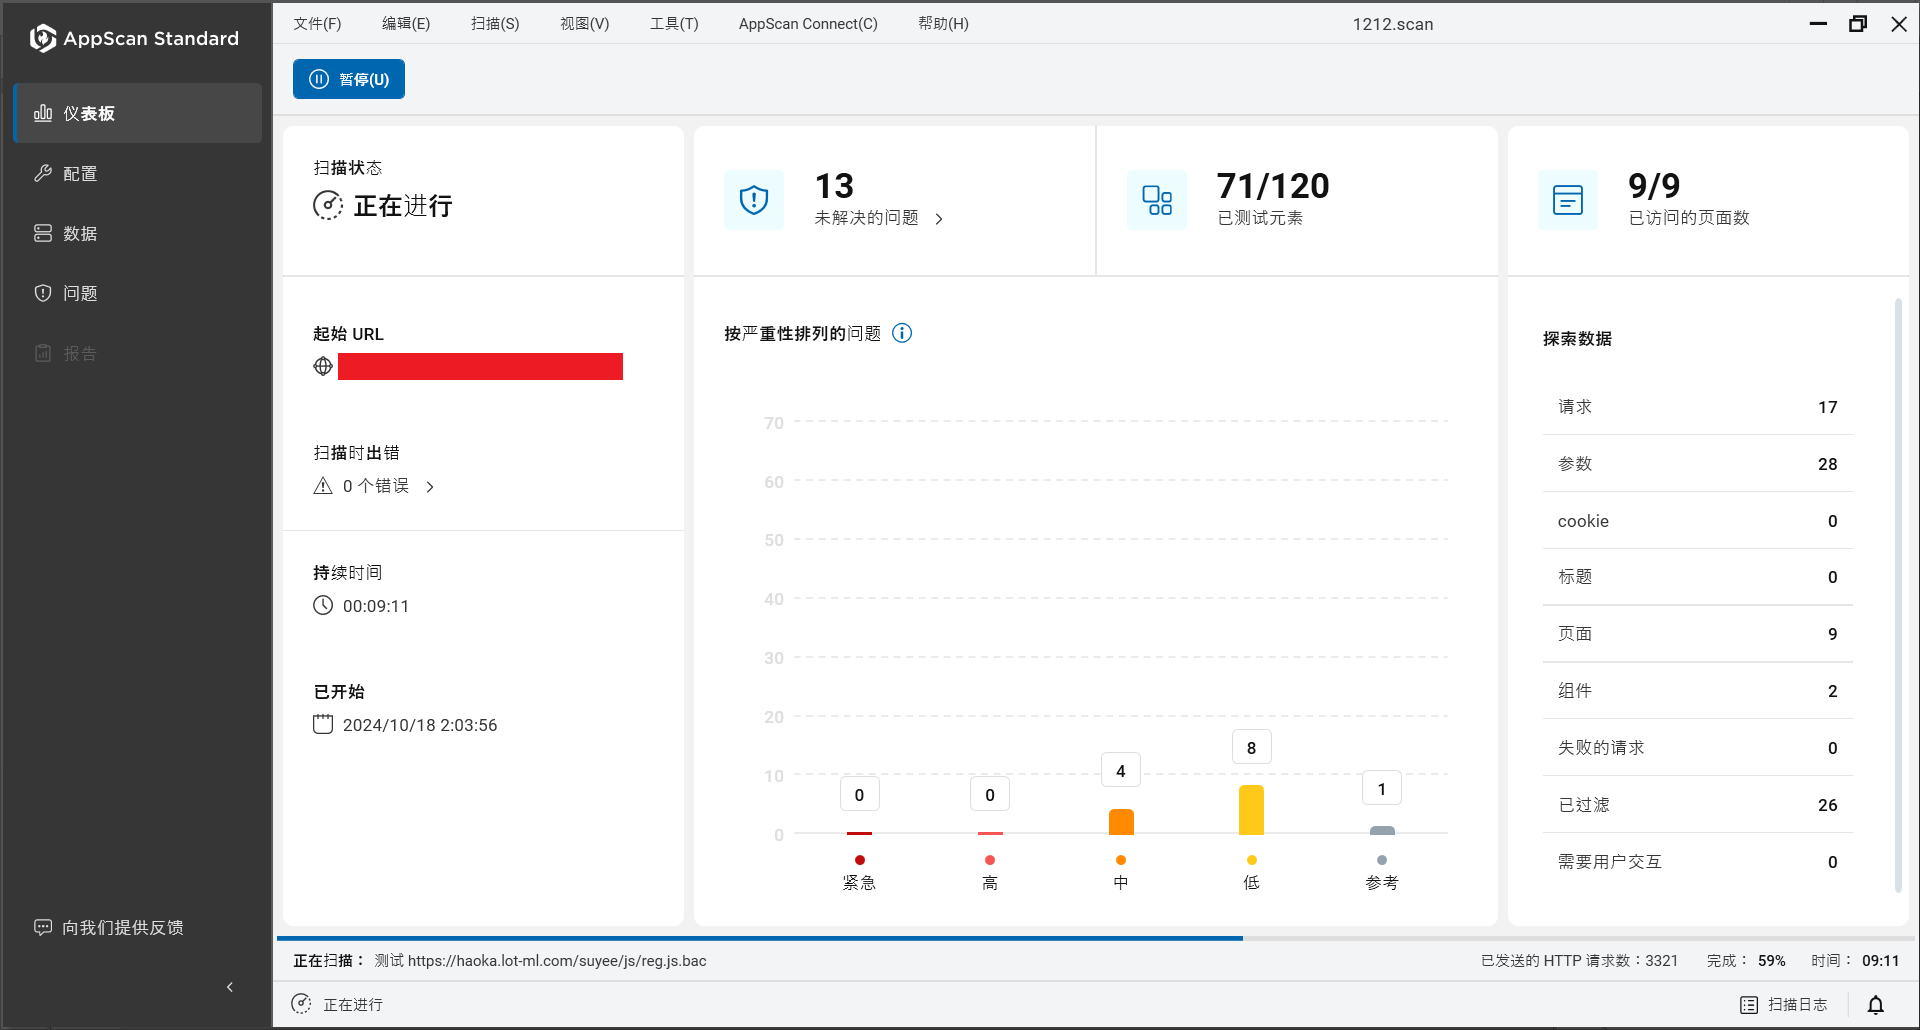Screen dimensions: 1920x1030
Task: Click the globe icon beside starting URL
Action: click(x=323, y=366)
